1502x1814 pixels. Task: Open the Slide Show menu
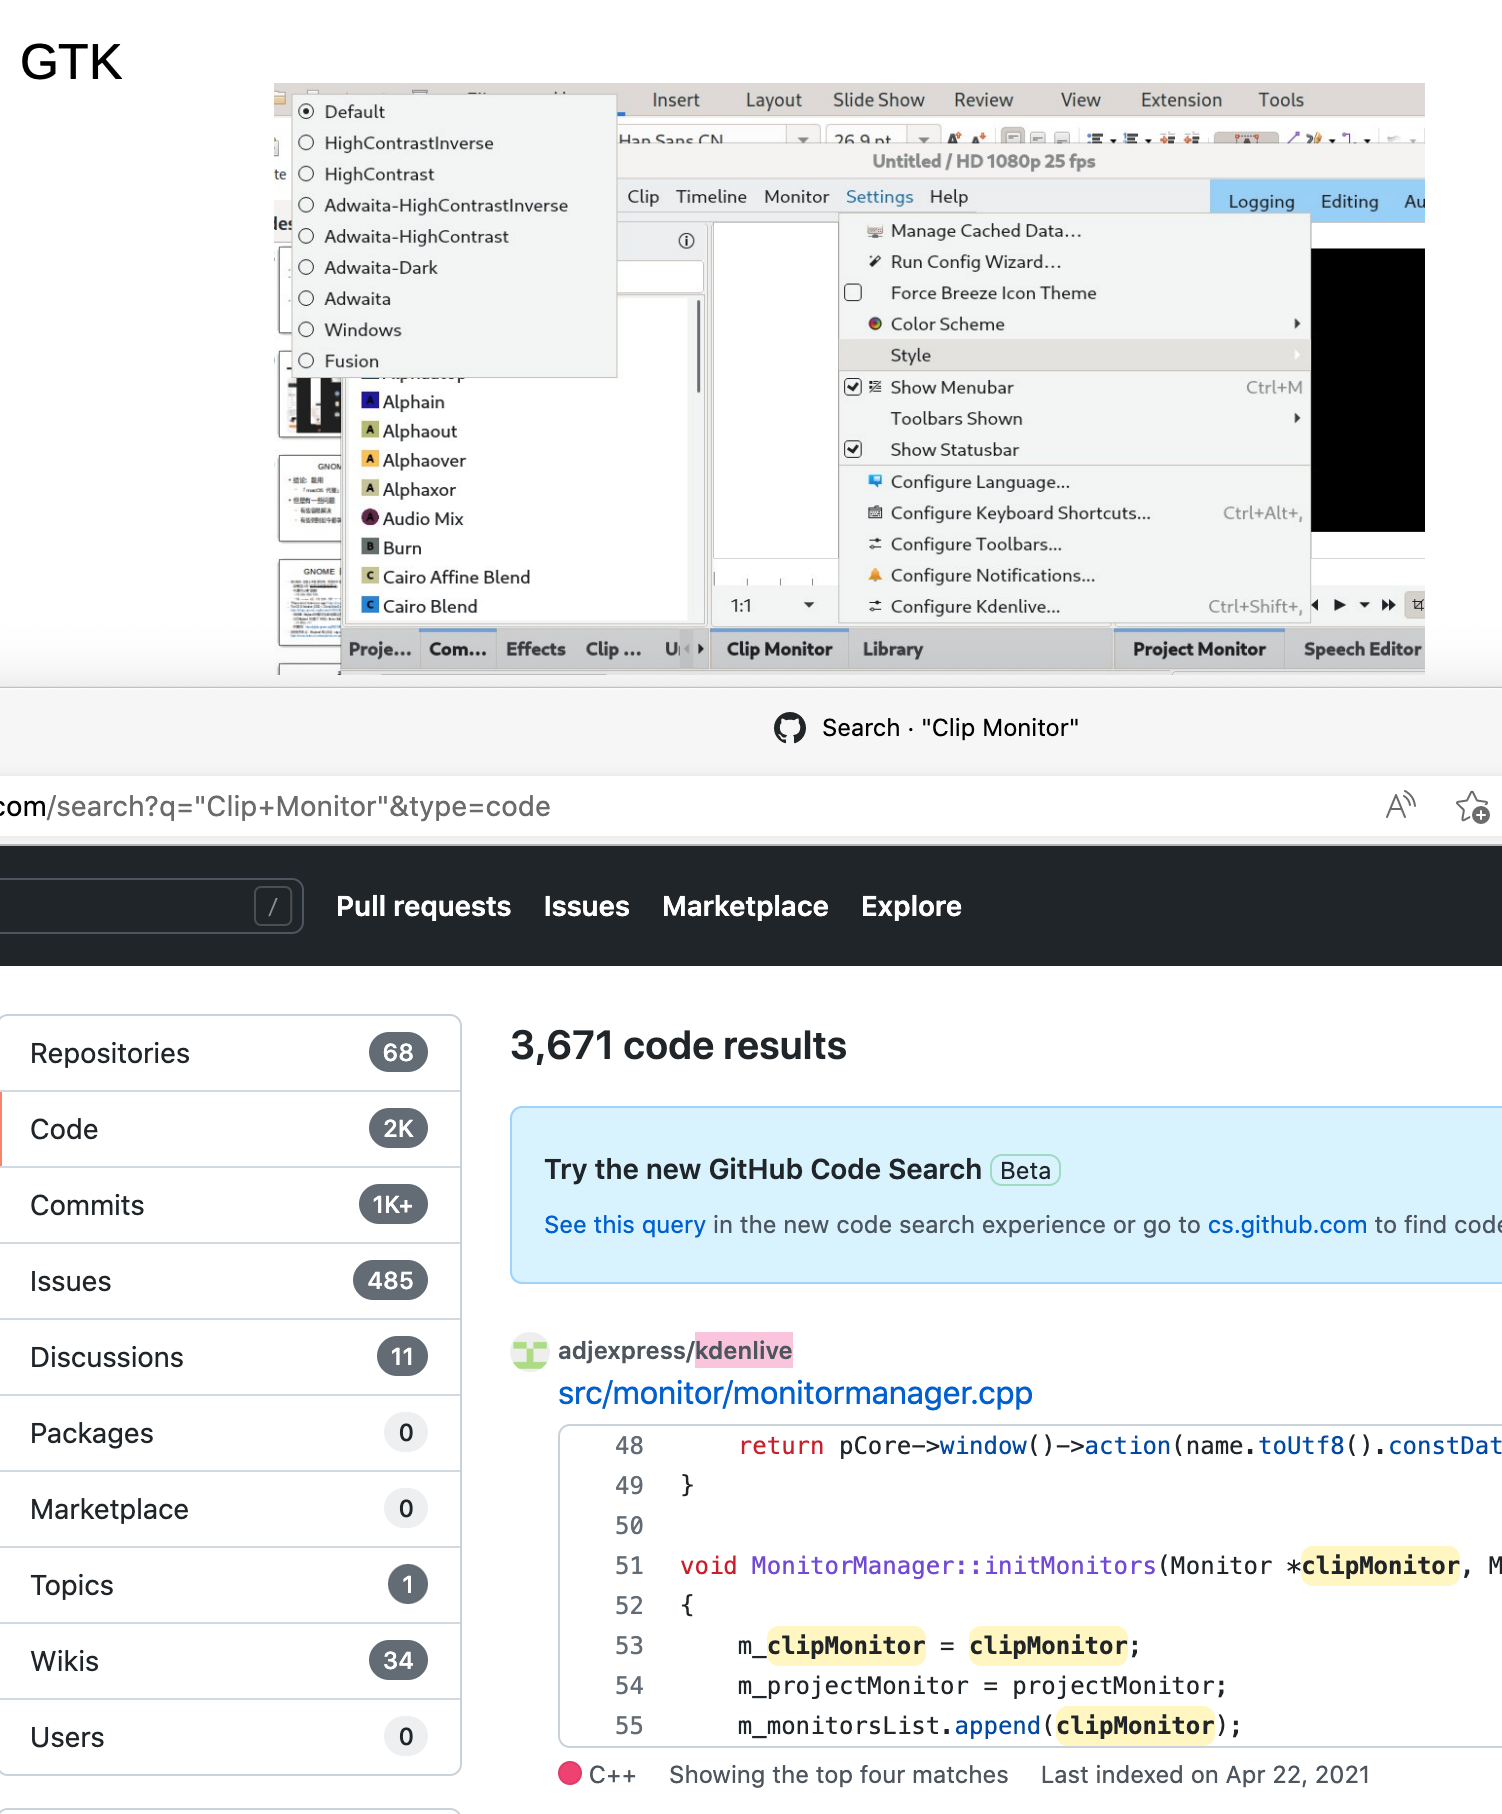[878, 100]
